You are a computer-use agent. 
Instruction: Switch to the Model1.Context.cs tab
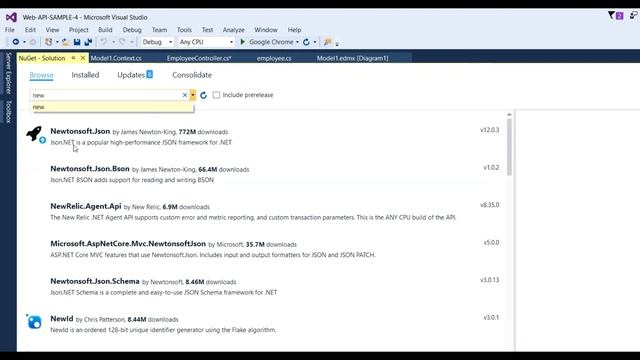click(116, 58)
